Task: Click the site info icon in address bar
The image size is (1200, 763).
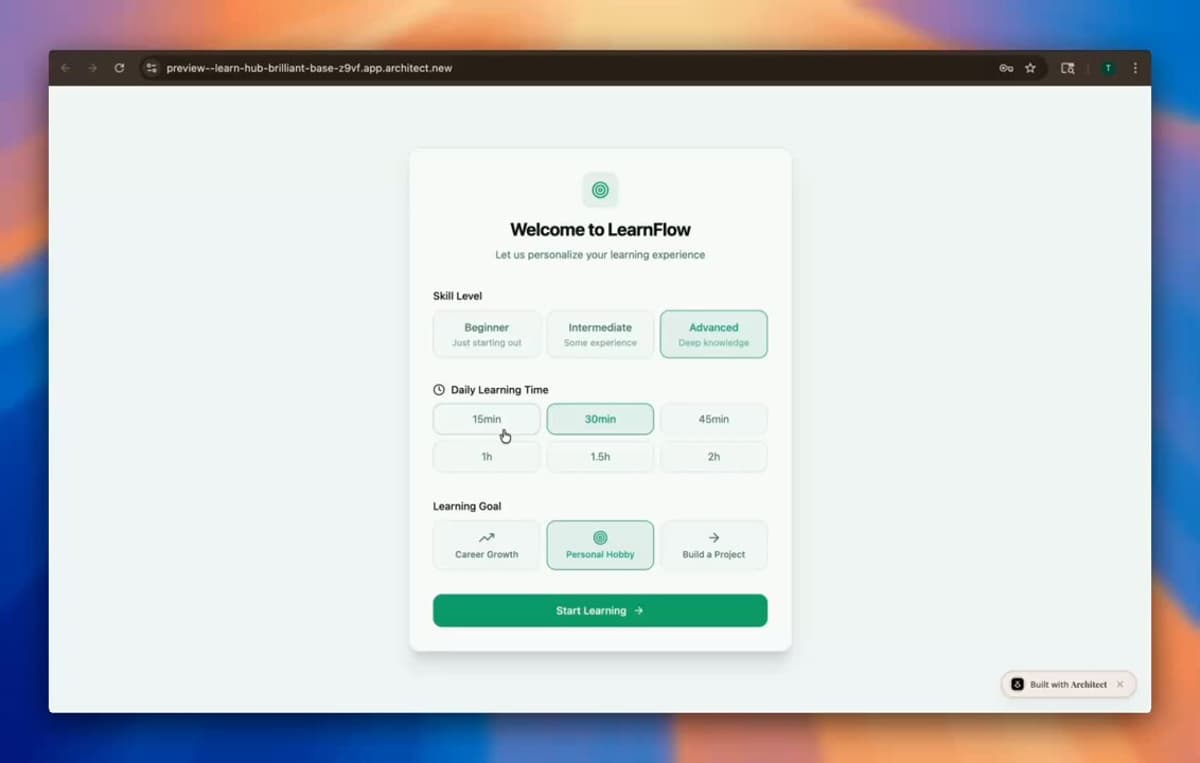Action: tap(151, 68)
